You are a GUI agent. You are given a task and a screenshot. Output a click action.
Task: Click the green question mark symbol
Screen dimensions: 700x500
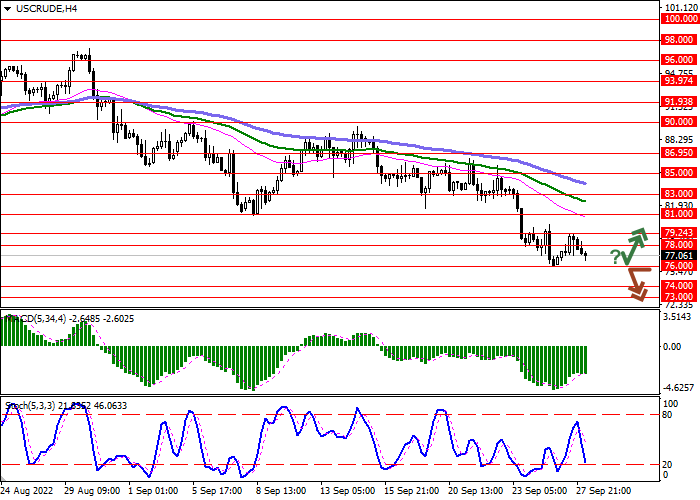click(616, 256)
